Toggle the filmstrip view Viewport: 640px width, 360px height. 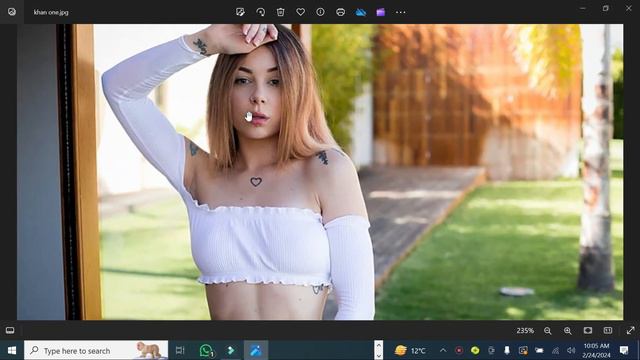click(10, 330)
